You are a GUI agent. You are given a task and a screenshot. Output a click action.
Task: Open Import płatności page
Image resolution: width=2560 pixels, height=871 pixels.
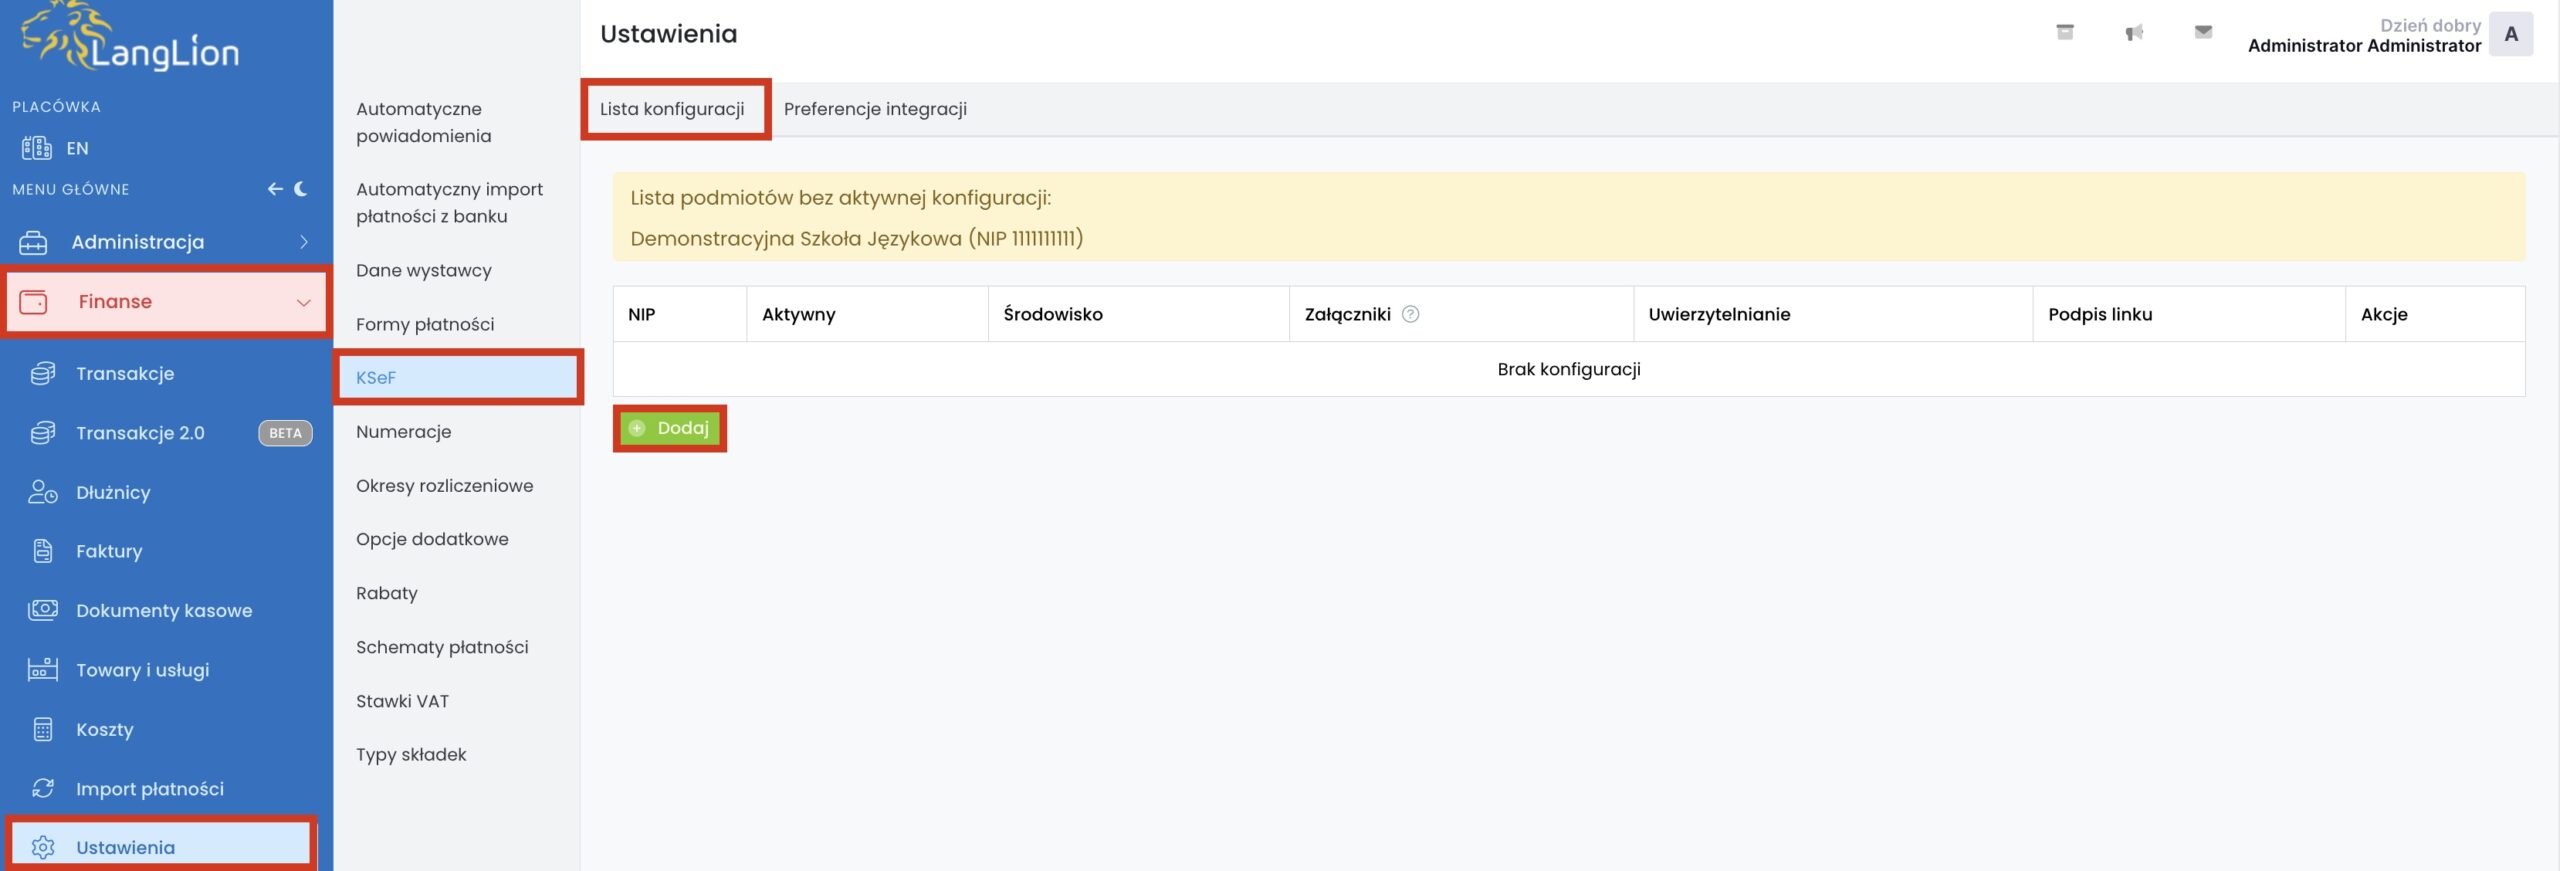click(x=150, y=788)
